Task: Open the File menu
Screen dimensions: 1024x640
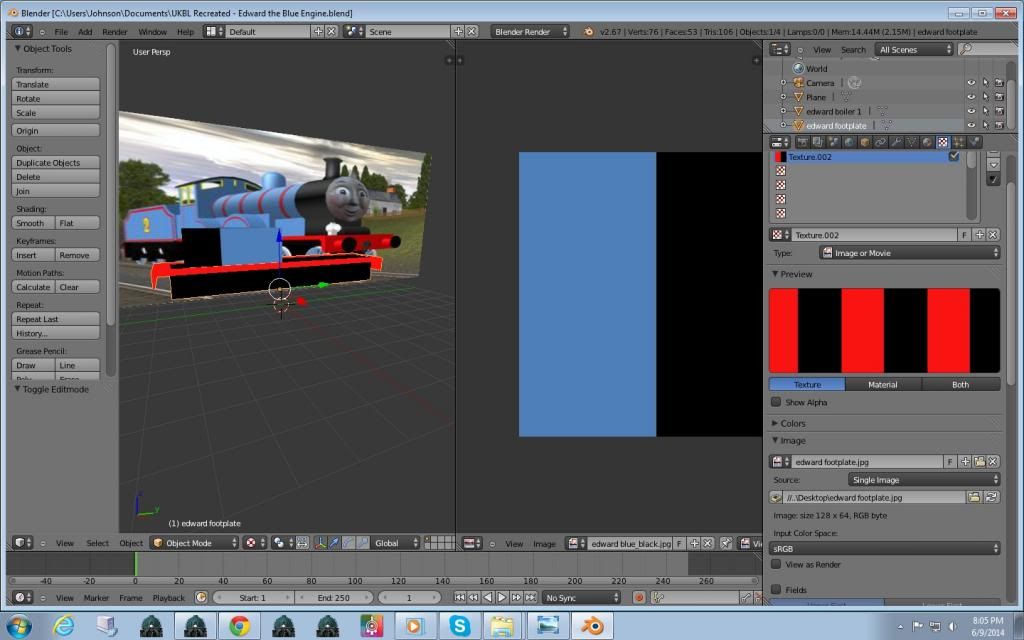Action: [x=61, y=31]
